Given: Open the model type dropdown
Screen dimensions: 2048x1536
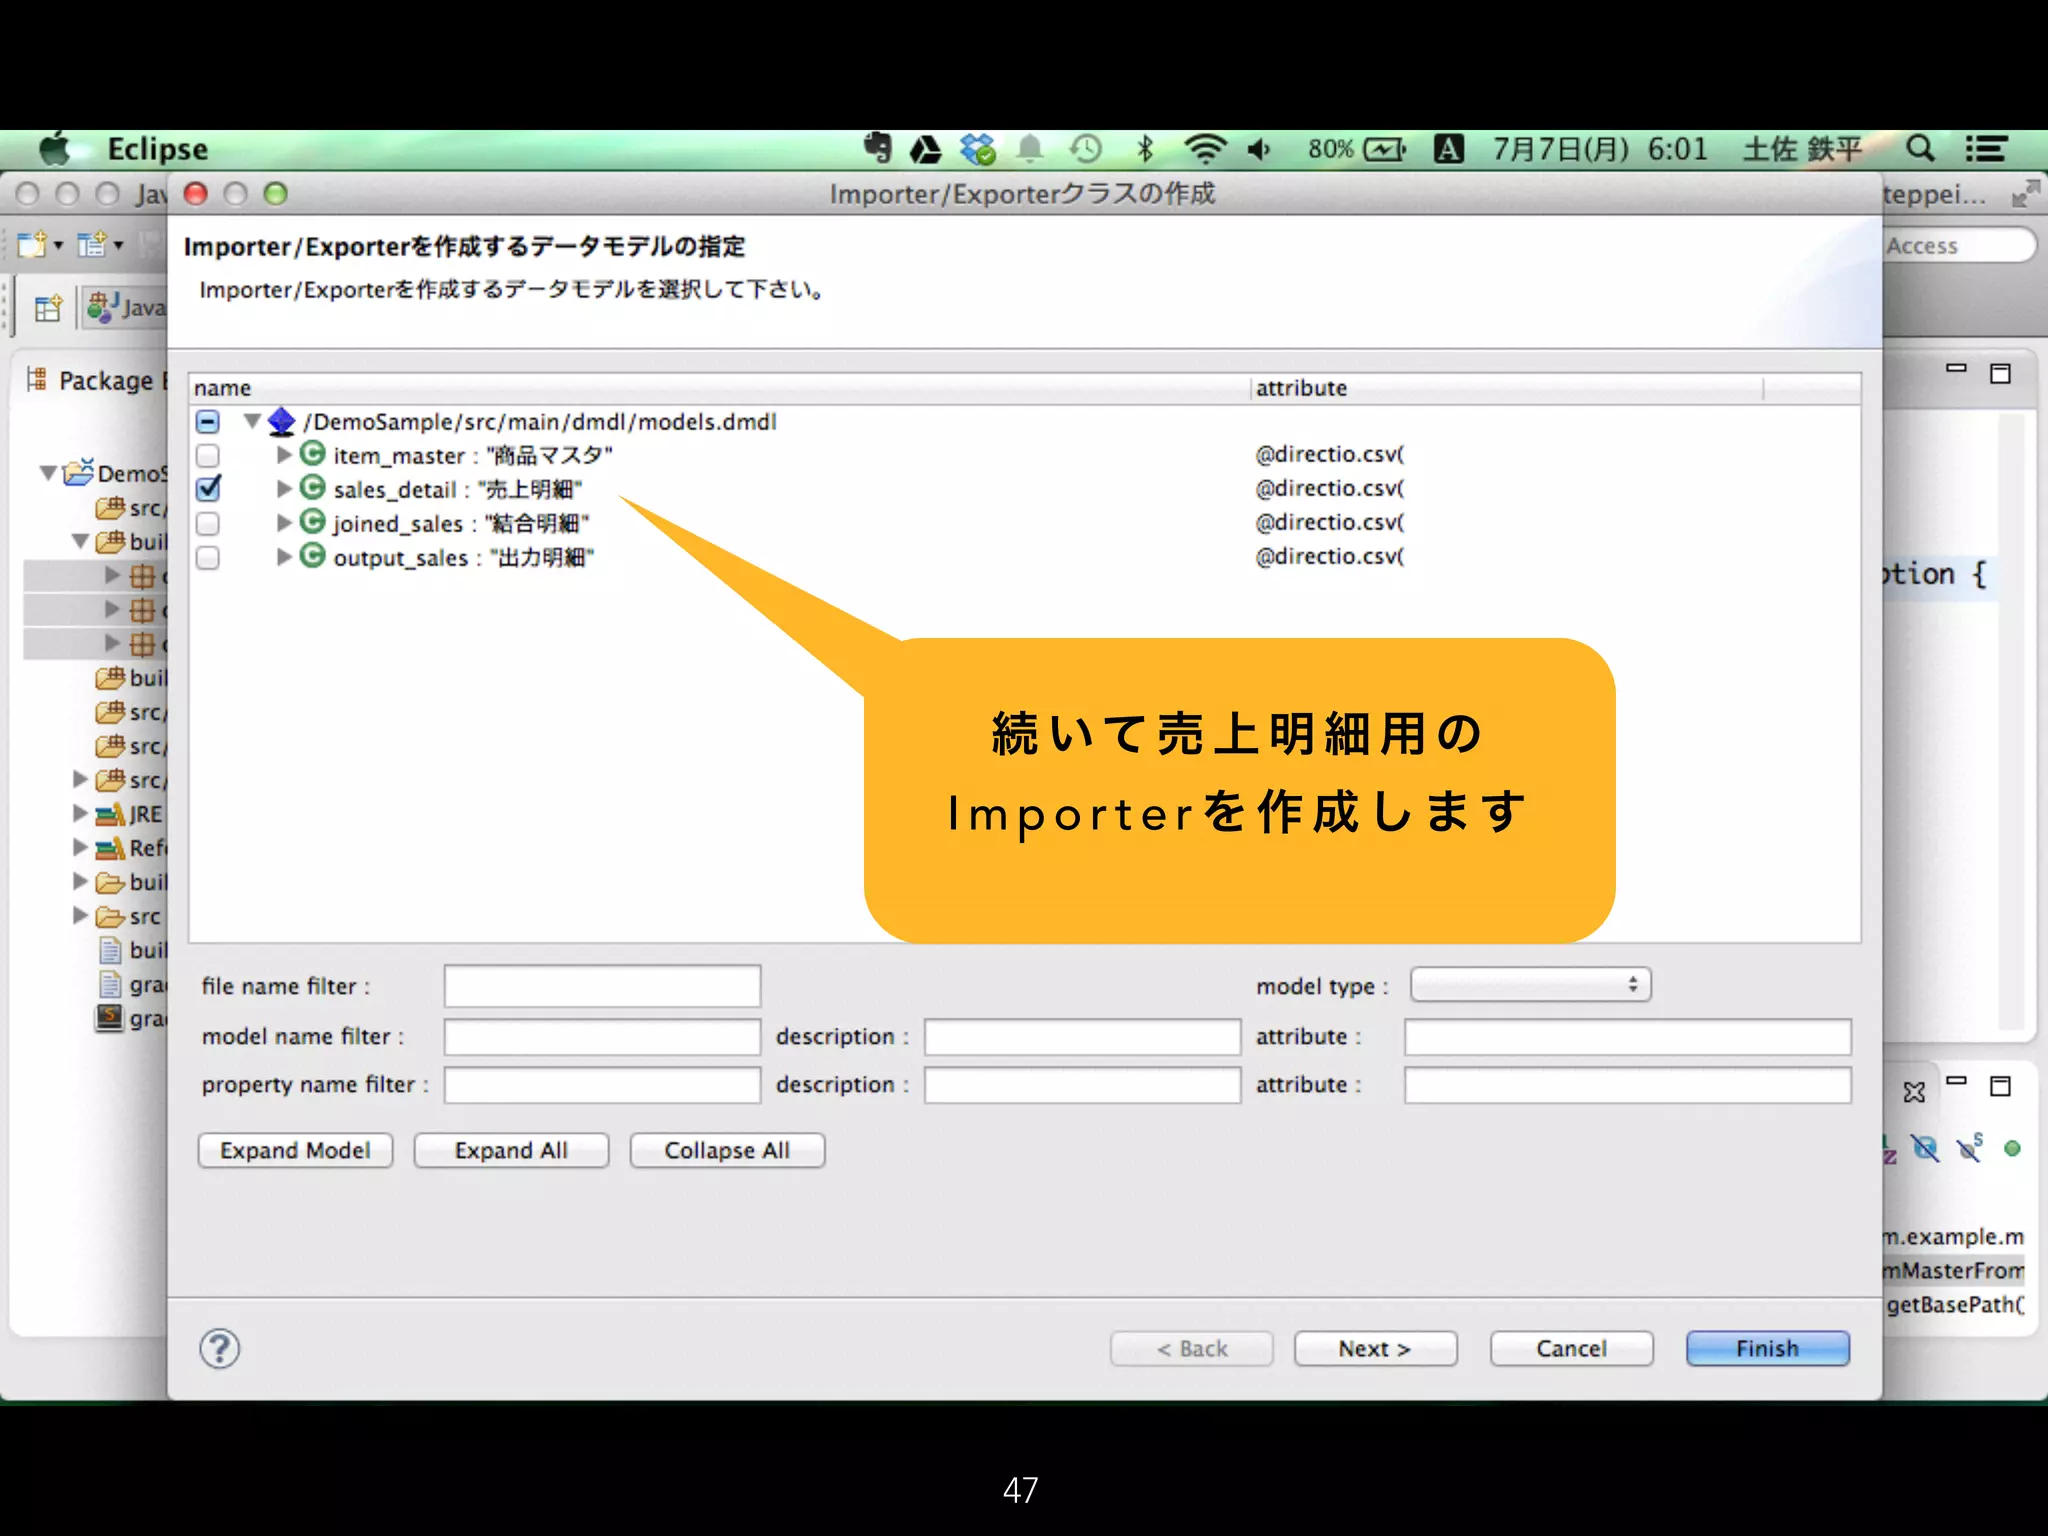Looking at the screenshot, I should [x=1530, y=985].
